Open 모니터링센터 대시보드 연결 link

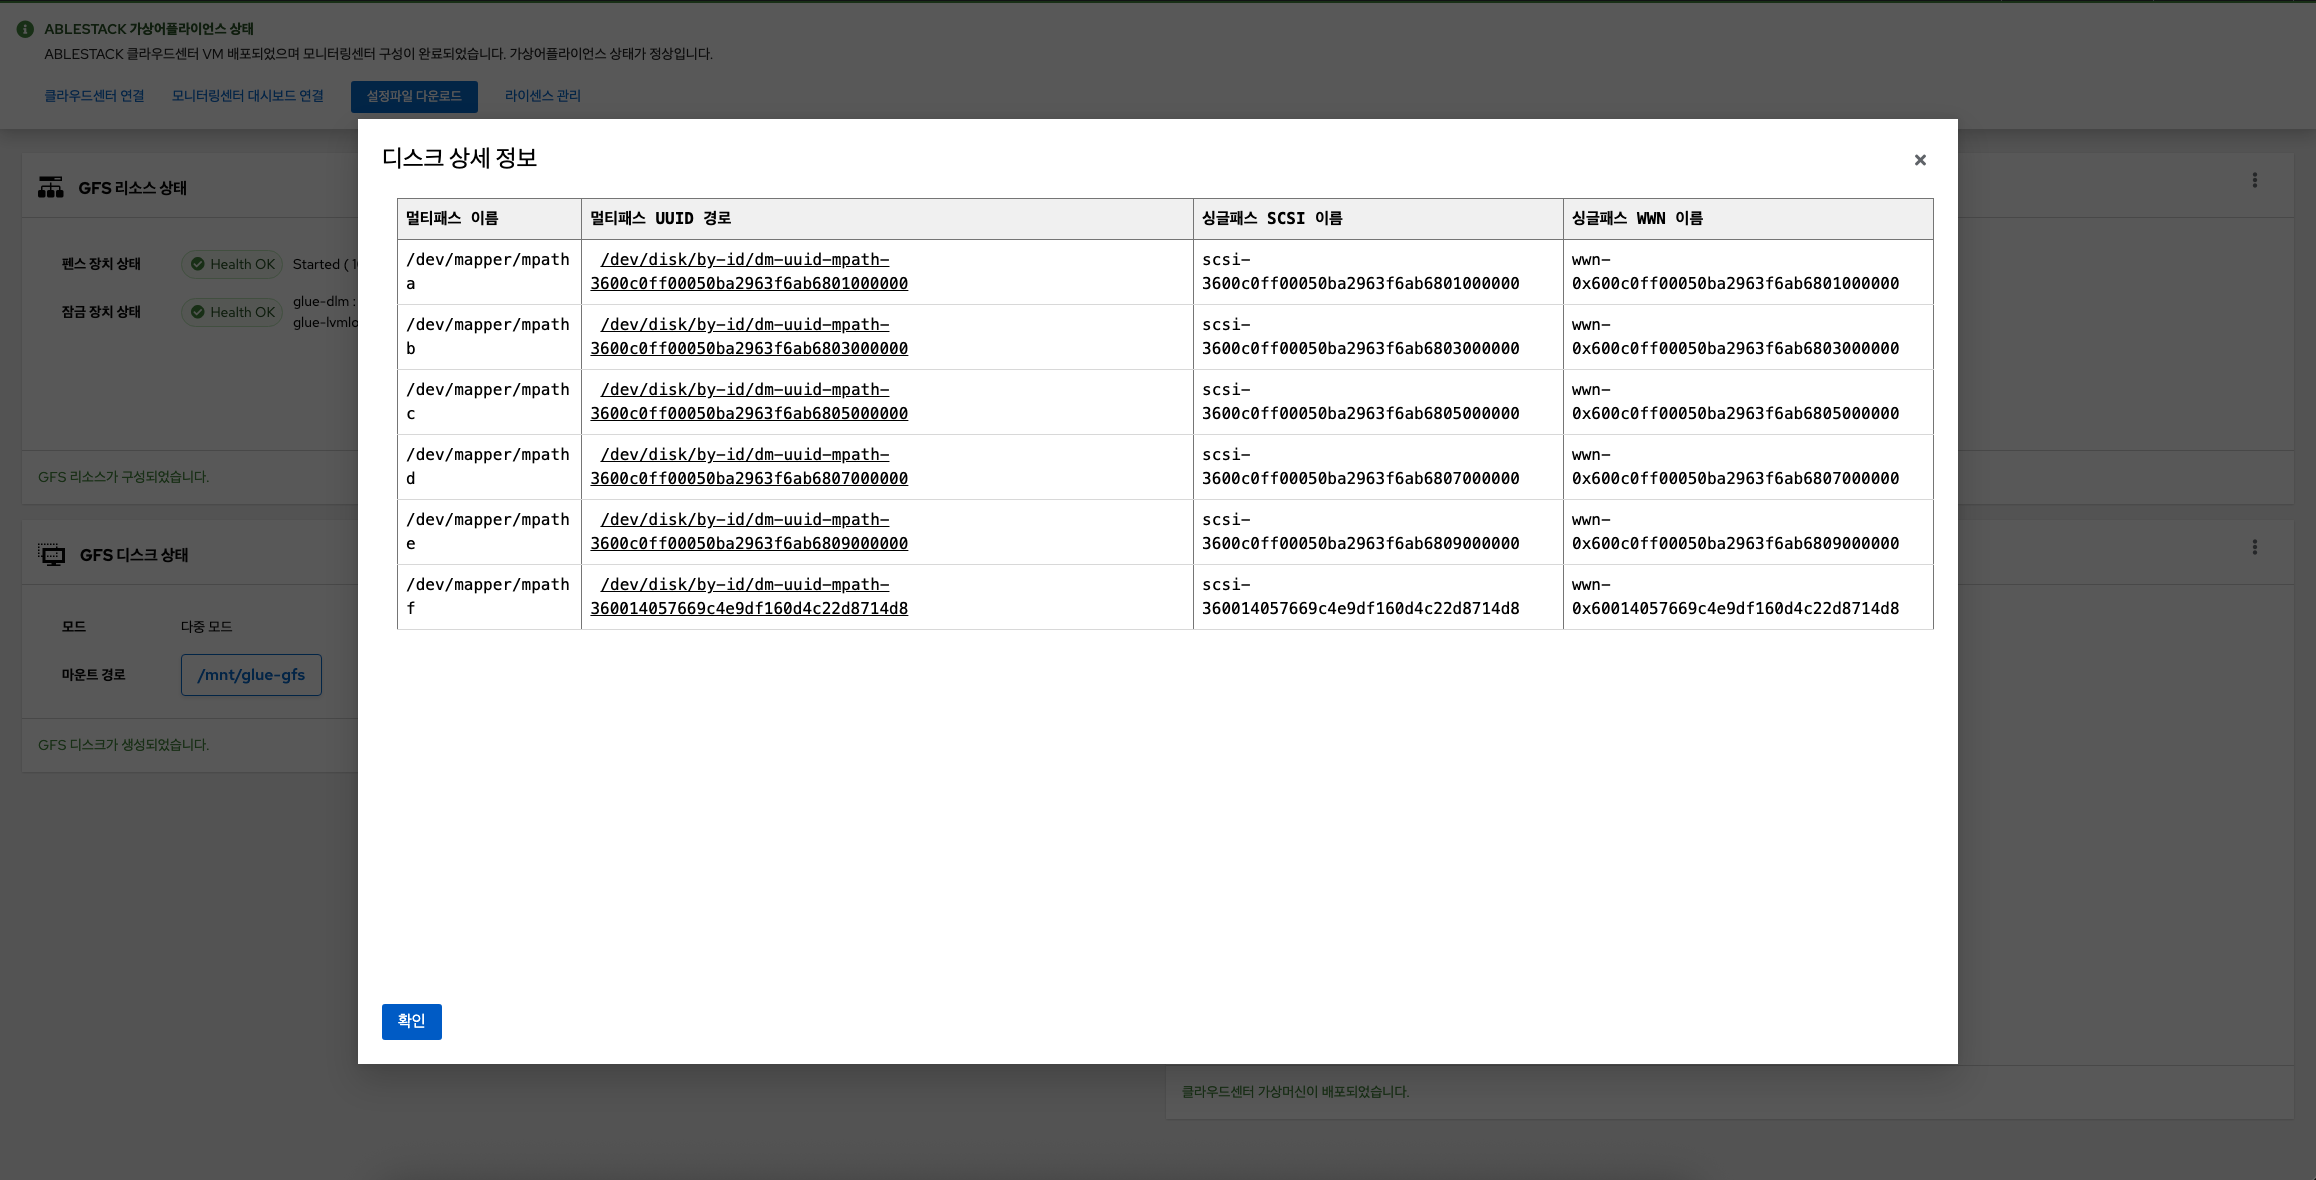[247, 96]
